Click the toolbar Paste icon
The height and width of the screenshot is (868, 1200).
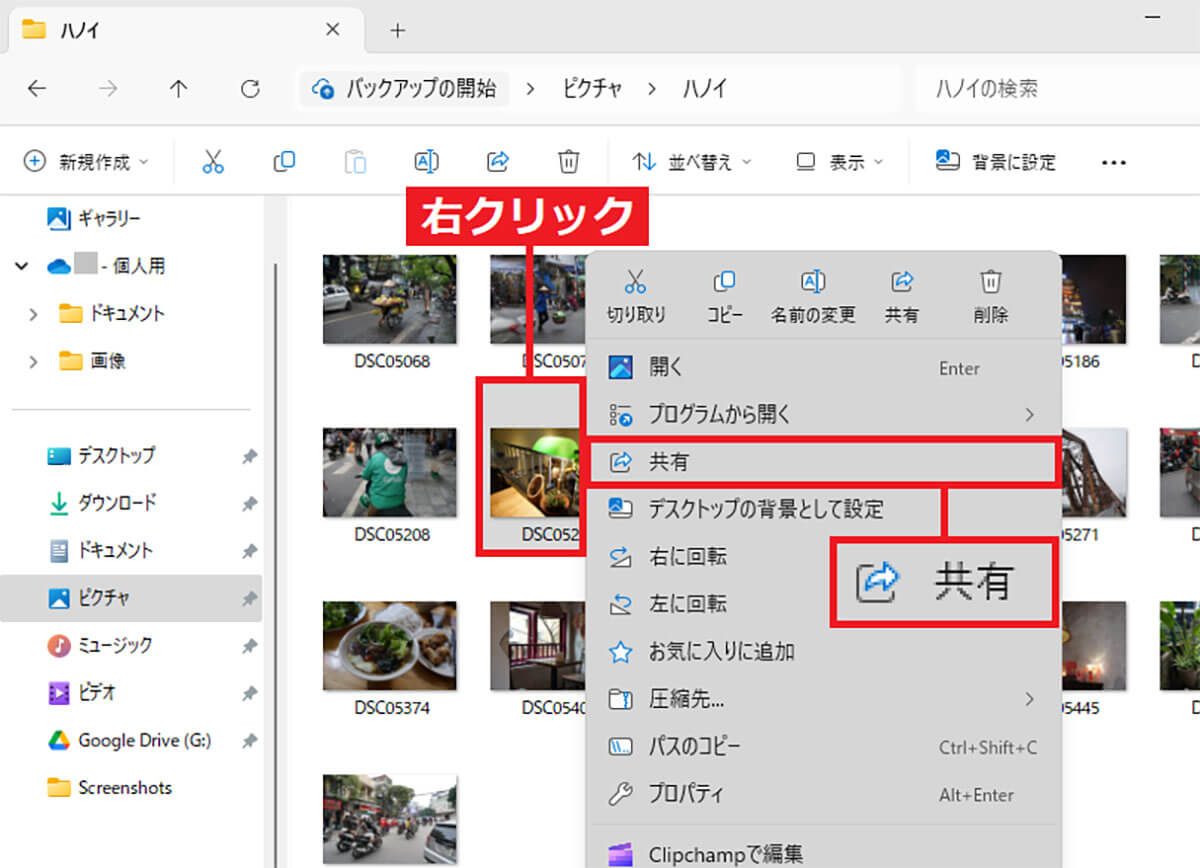click(355, 162)
